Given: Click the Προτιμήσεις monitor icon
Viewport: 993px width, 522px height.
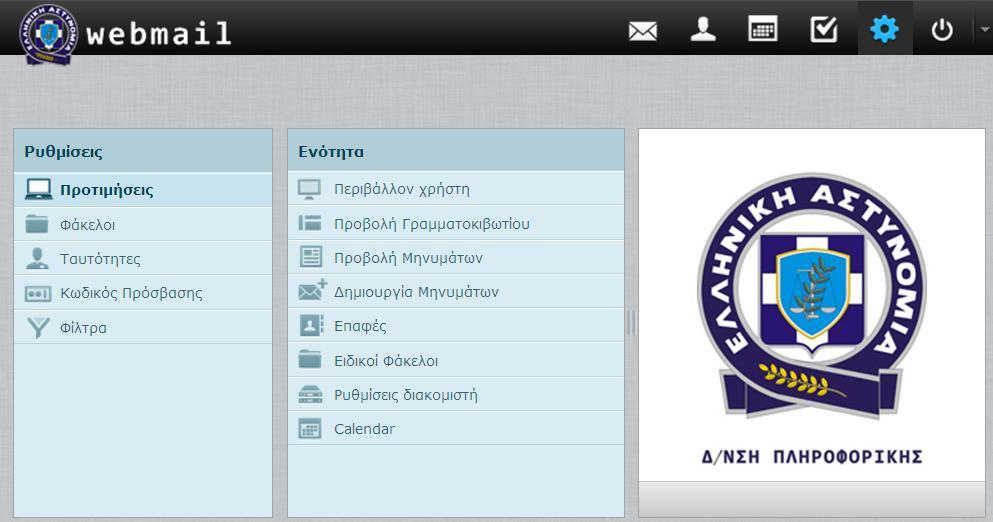Looking at the screenshot, I should click(39, 189).
